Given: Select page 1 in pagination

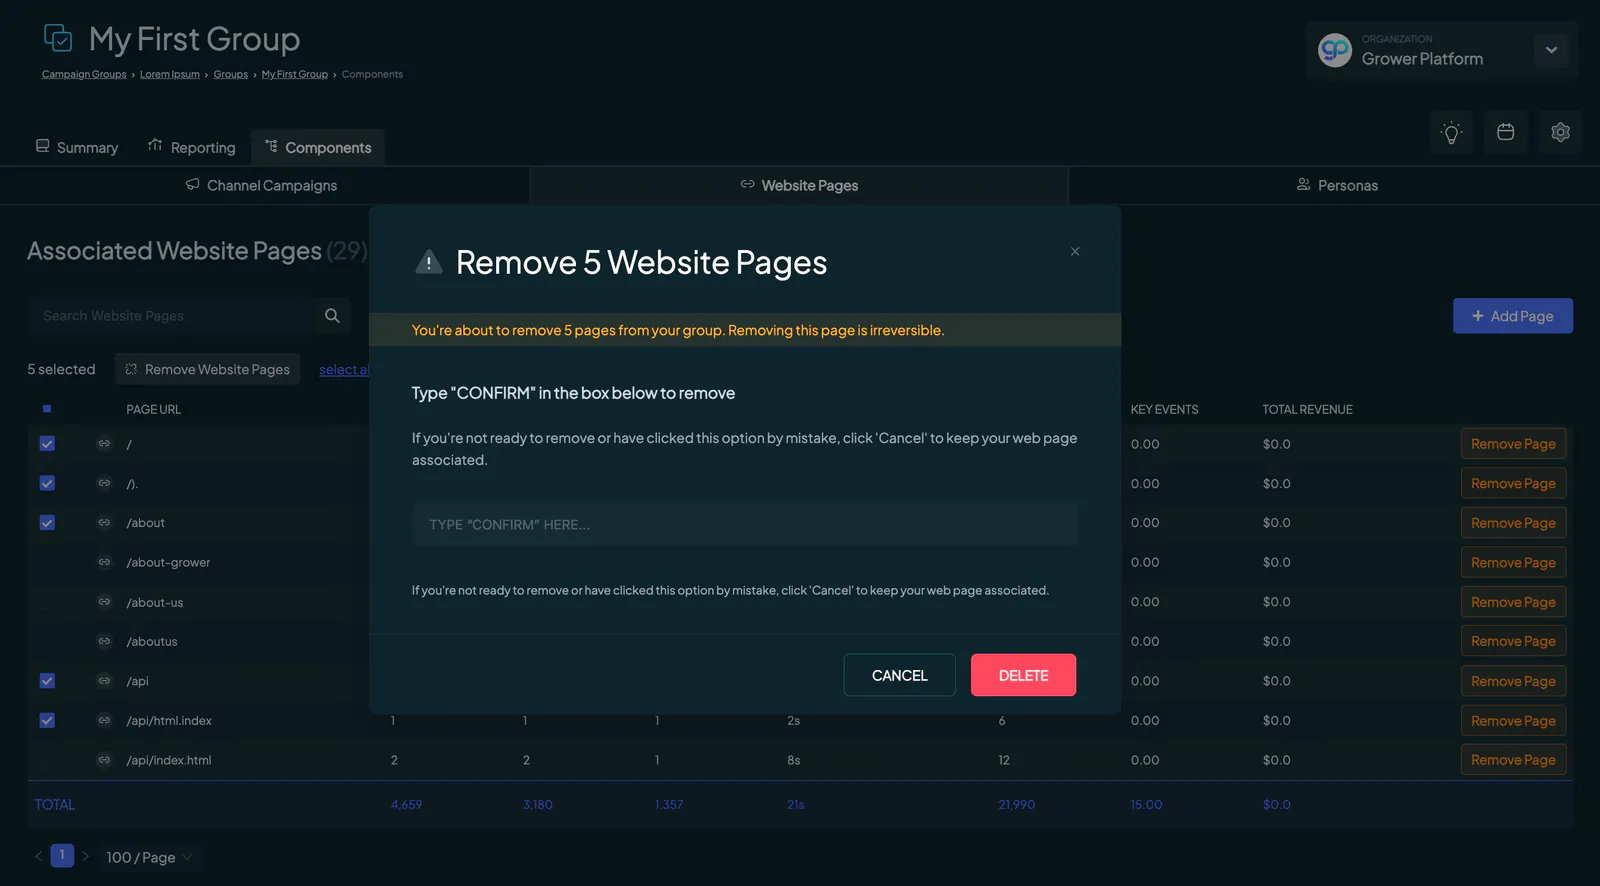Looking at the screenshot, I should click(62, 855).
